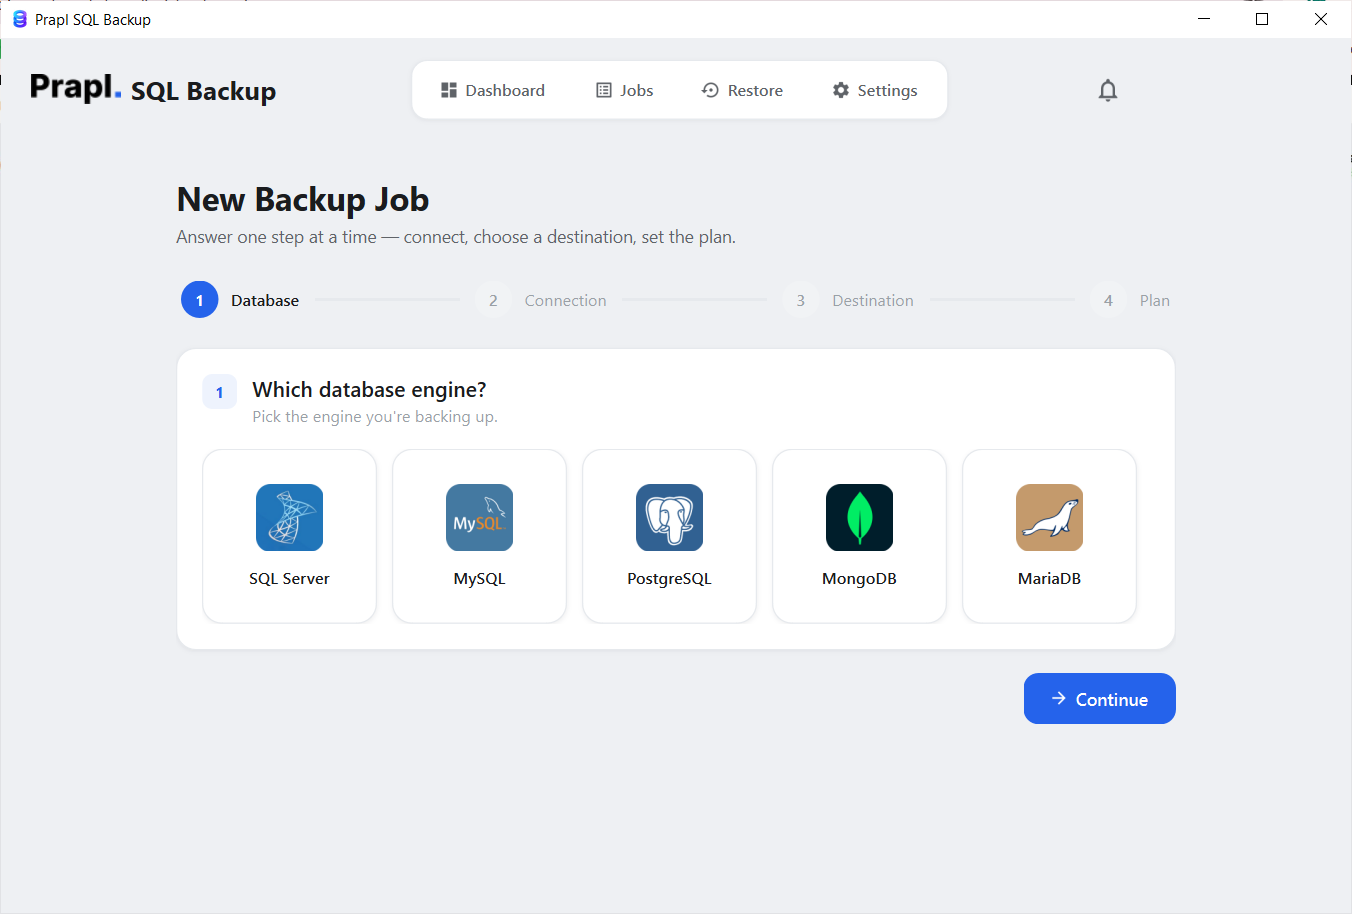Maximize the Prapl SQL Backup window

pos(1262,19)
